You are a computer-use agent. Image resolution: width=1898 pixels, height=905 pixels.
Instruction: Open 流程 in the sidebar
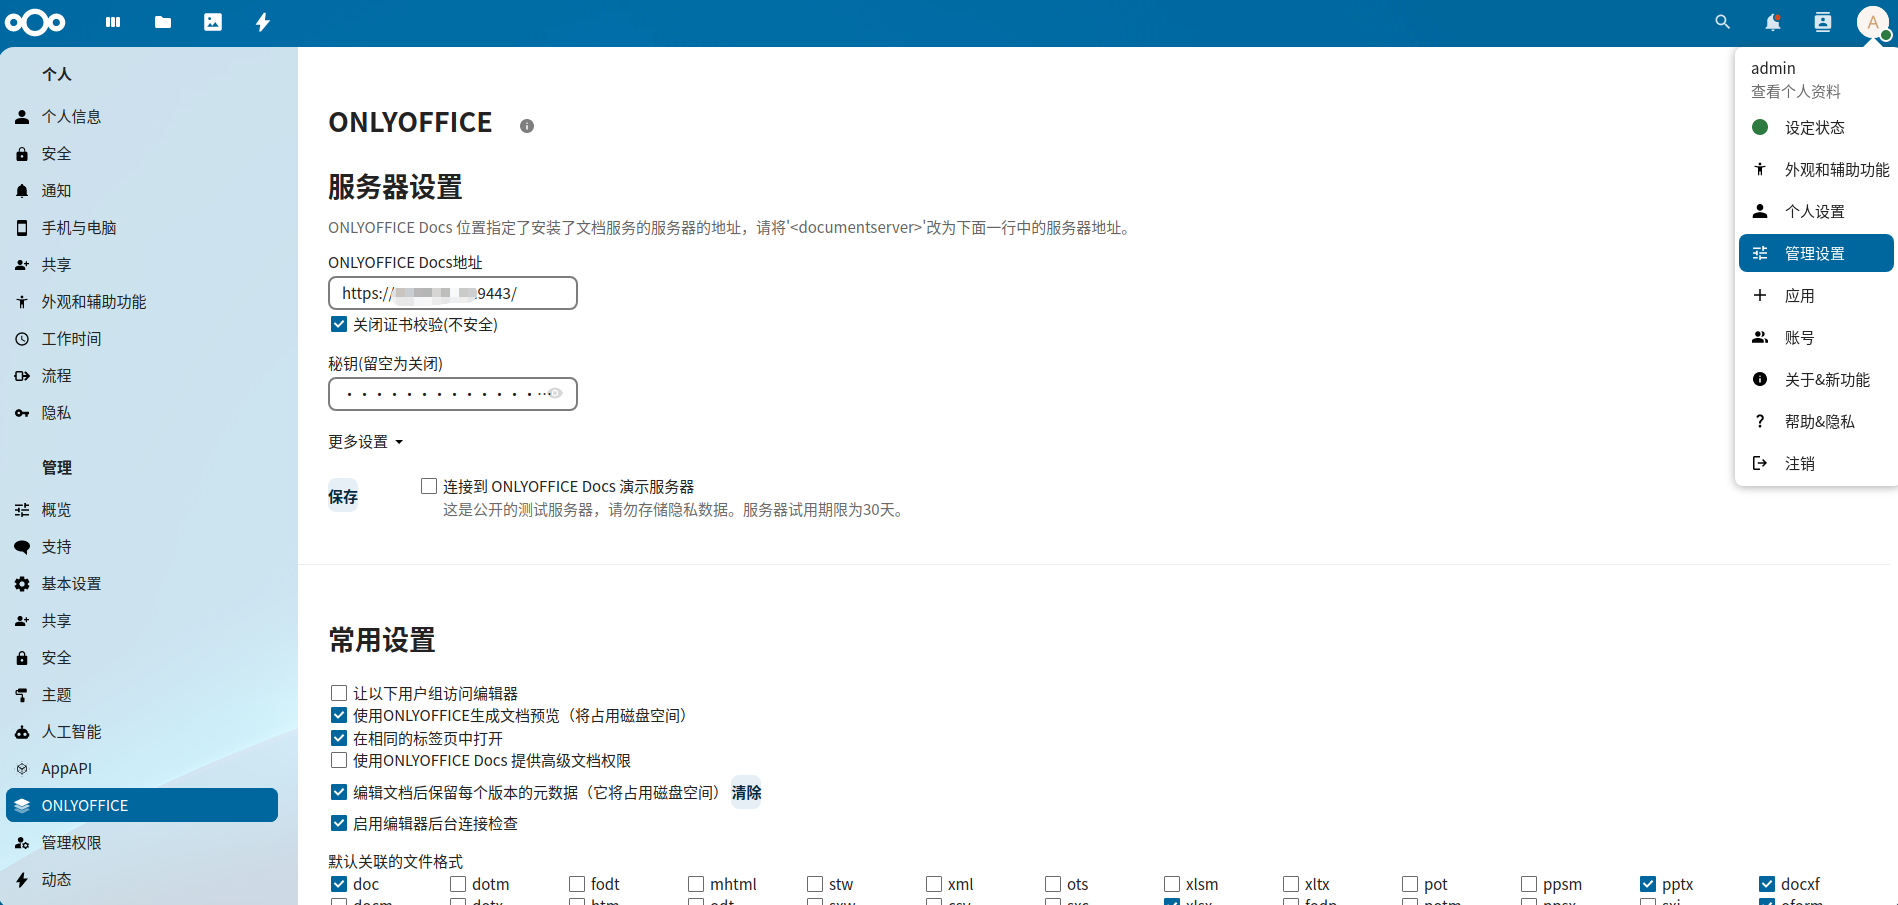tap(142, 376)
